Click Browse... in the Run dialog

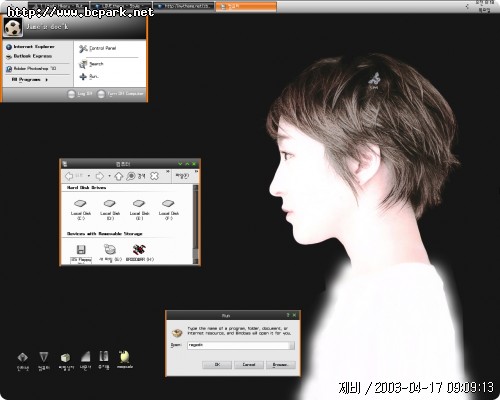click(280, 365)
